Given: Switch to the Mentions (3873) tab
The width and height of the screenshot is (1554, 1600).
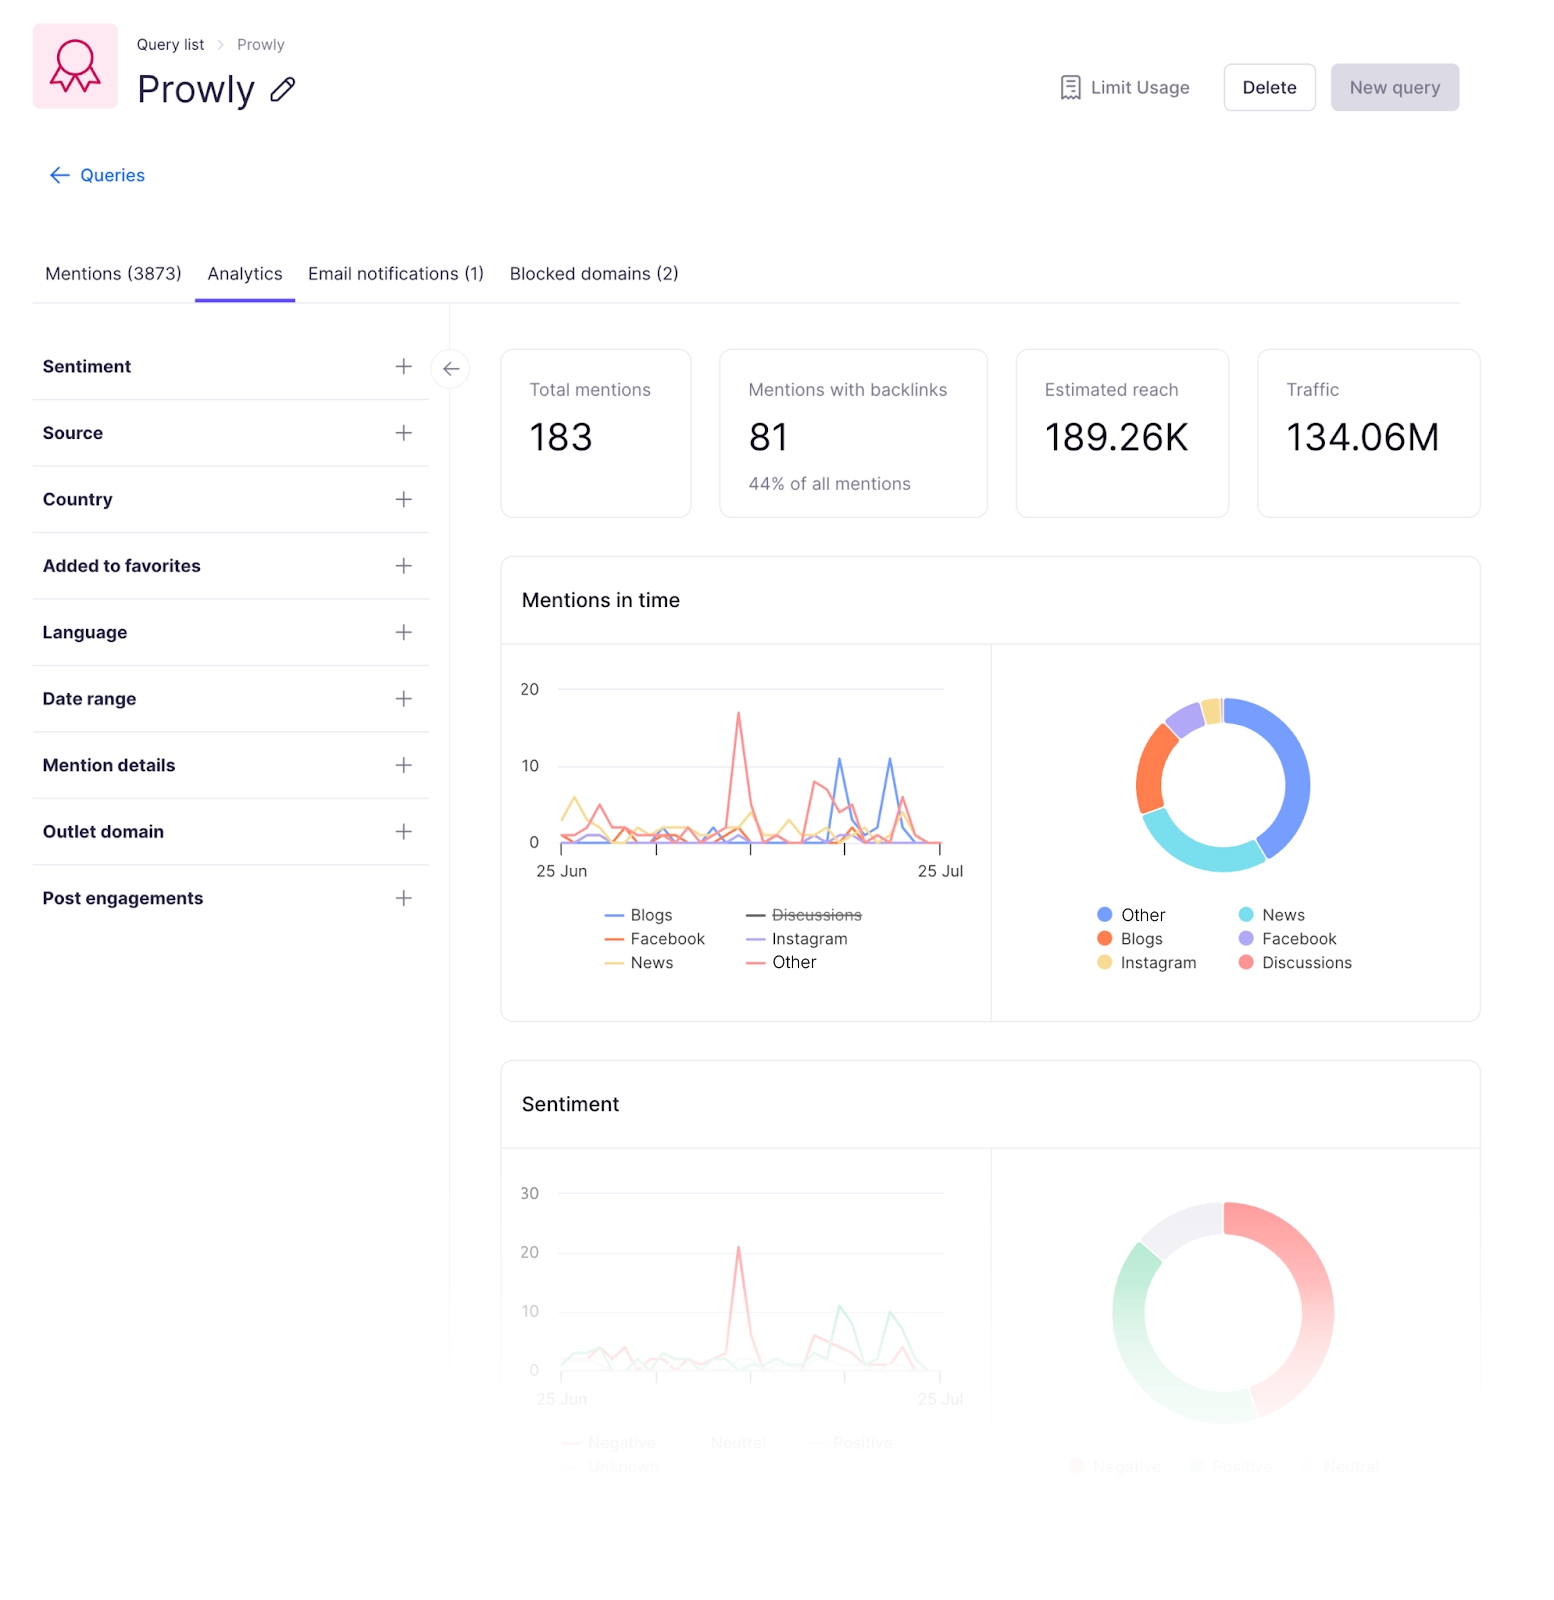Looking at the screenshot, I should [x=113, y=274].
